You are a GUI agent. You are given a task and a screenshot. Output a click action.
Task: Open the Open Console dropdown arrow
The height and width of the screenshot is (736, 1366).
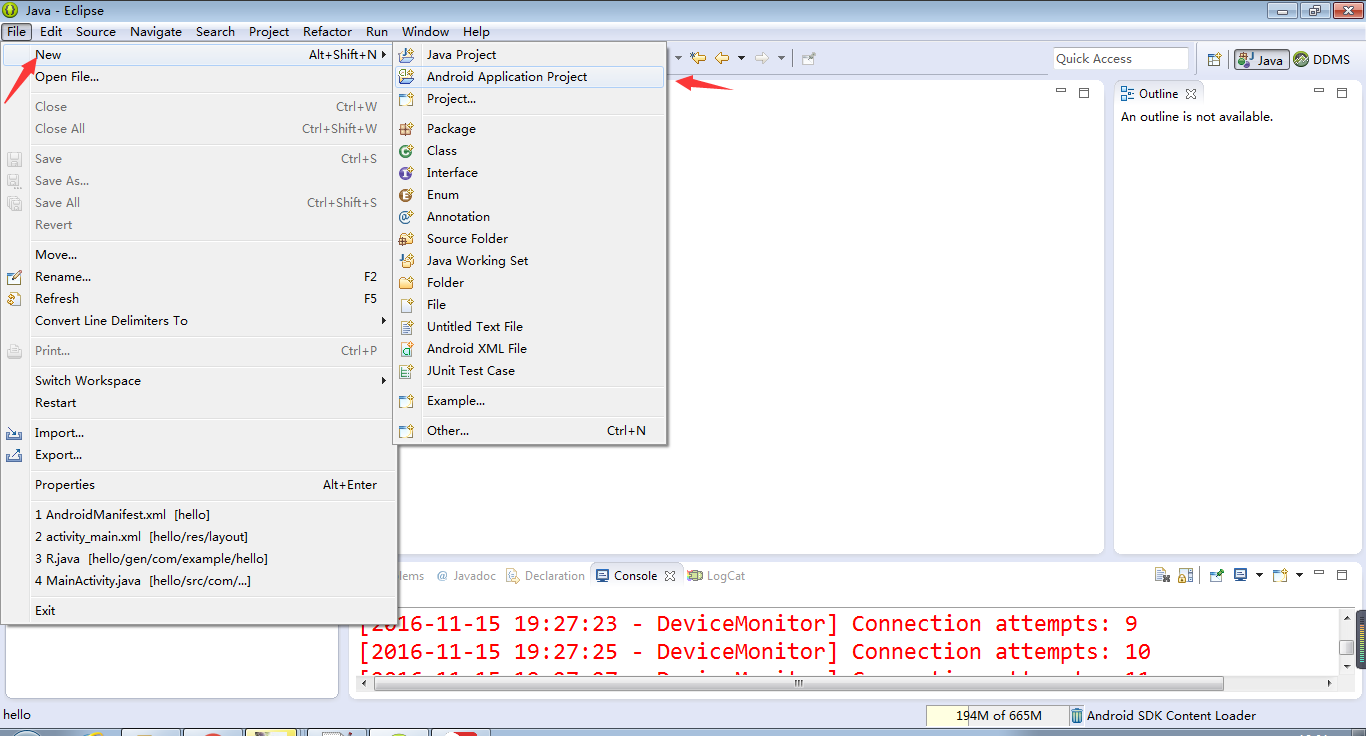pos(1299,575)
